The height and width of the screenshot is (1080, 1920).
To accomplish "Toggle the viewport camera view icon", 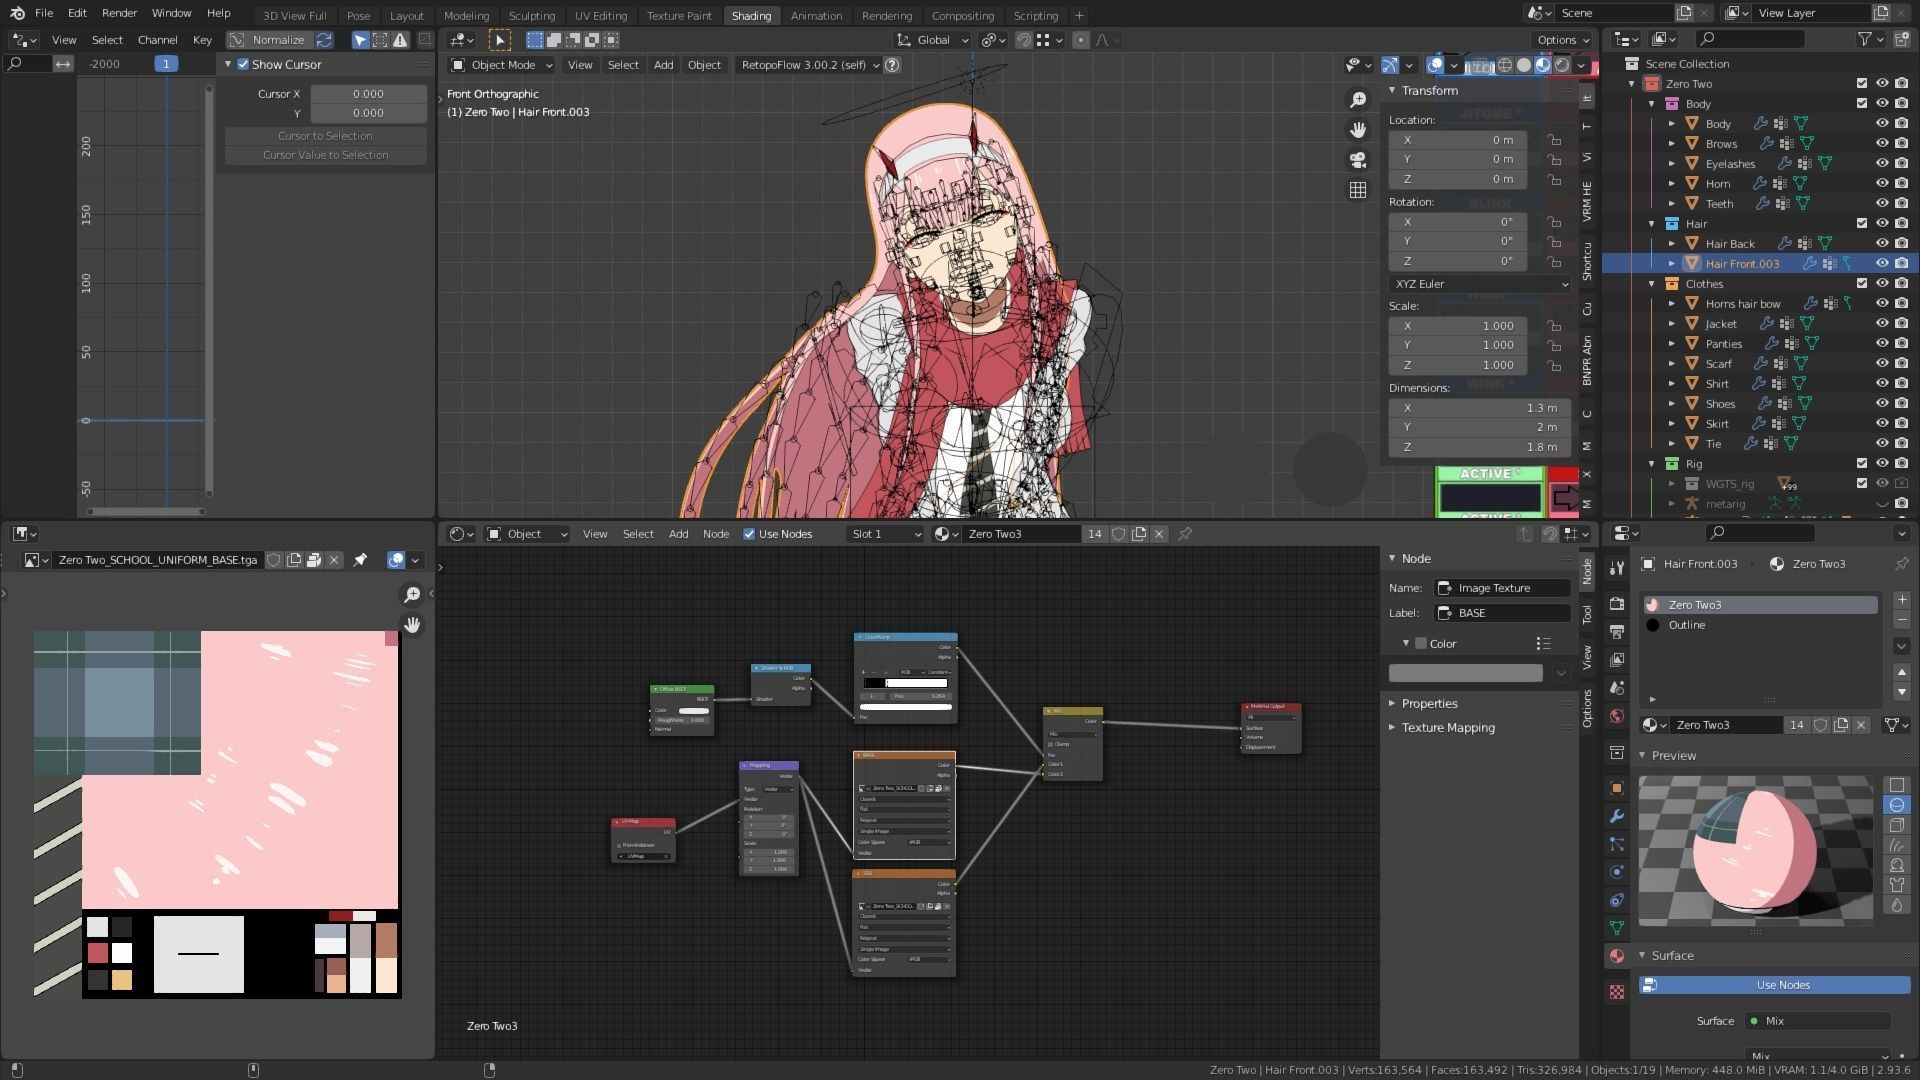I will tap(1358, 160).
